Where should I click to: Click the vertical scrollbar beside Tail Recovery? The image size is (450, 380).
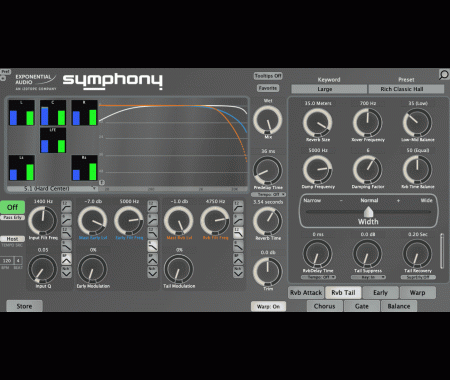point(442,251)
